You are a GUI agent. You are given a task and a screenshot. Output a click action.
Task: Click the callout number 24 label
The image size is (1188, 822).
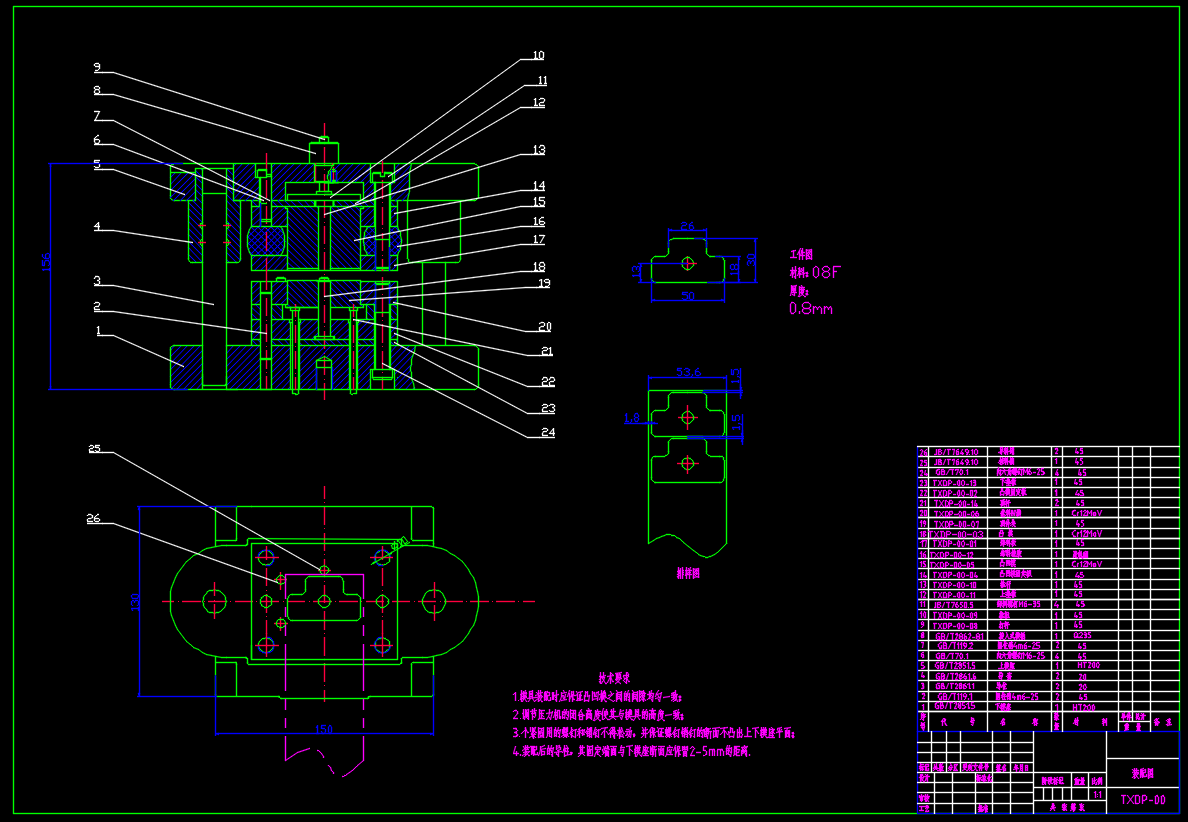[543, 433]
